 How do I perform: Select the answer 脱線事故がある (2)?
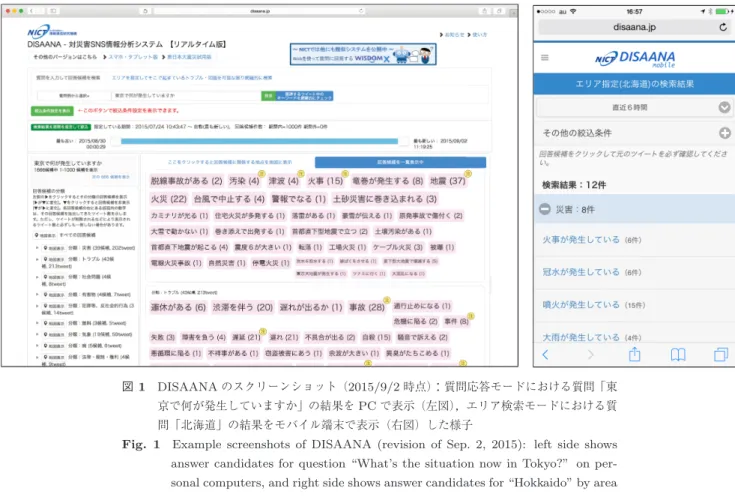tap(186, 181)
